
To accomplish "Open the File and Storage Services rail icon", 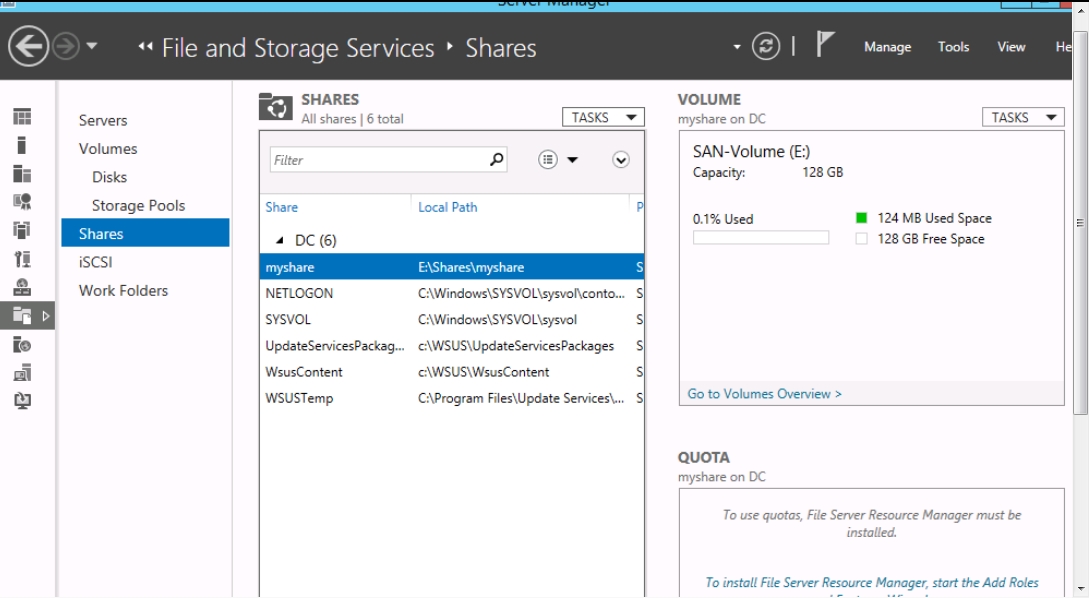I will (22, 316).
